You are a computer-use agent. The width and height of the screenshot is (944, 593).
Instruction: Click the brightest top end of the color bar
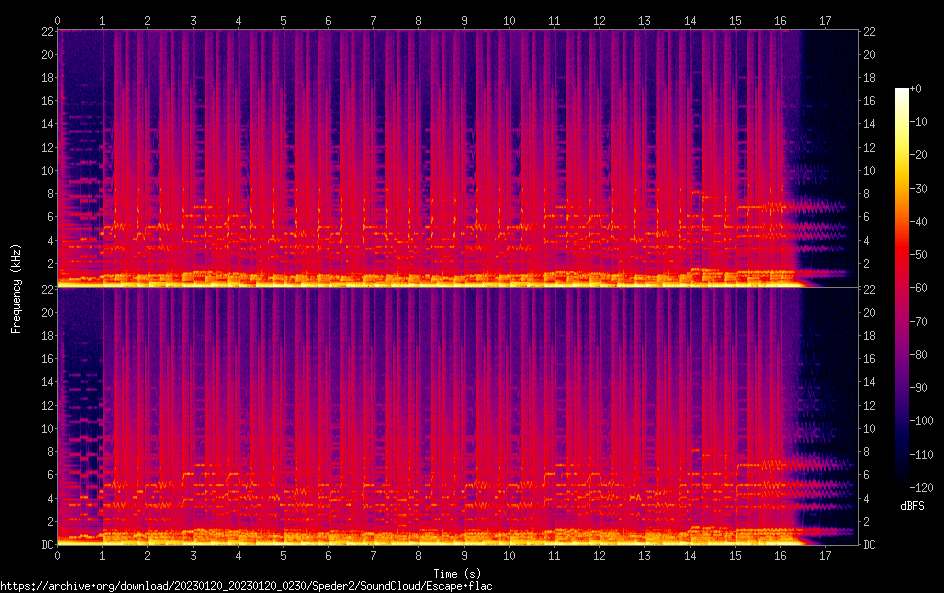[902, 91]
